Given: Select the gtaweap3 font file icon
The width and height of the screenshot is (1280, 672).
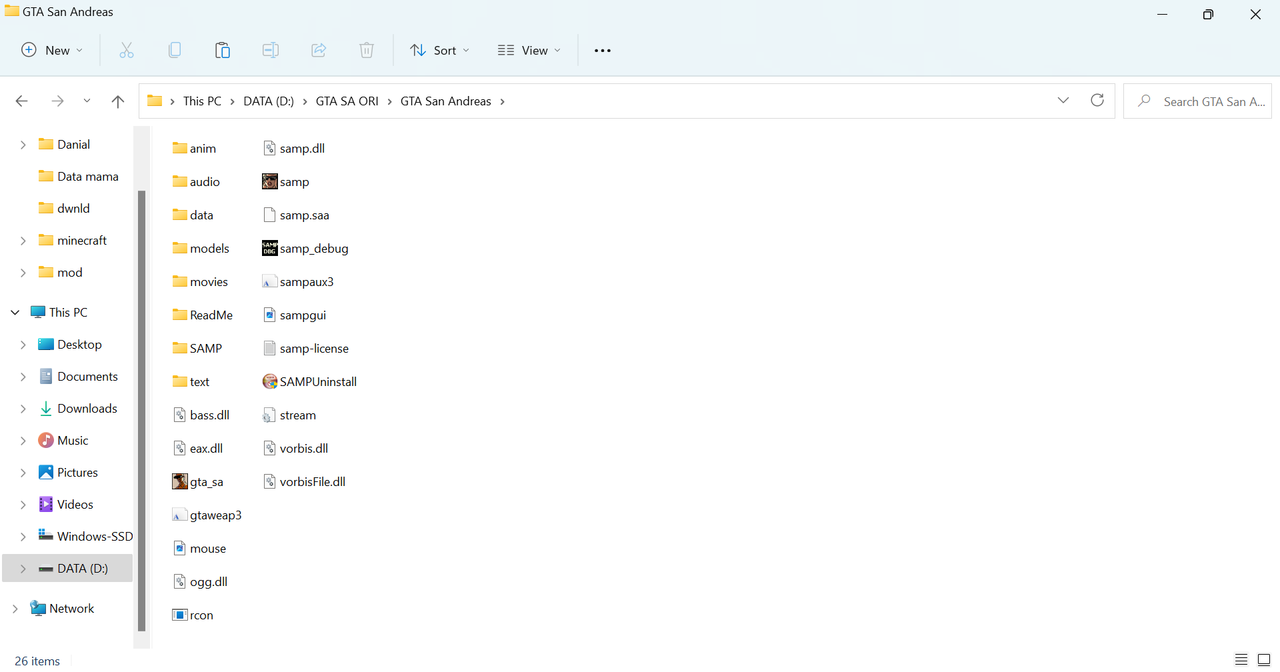Looking at the screenshot, I should 180,515.
